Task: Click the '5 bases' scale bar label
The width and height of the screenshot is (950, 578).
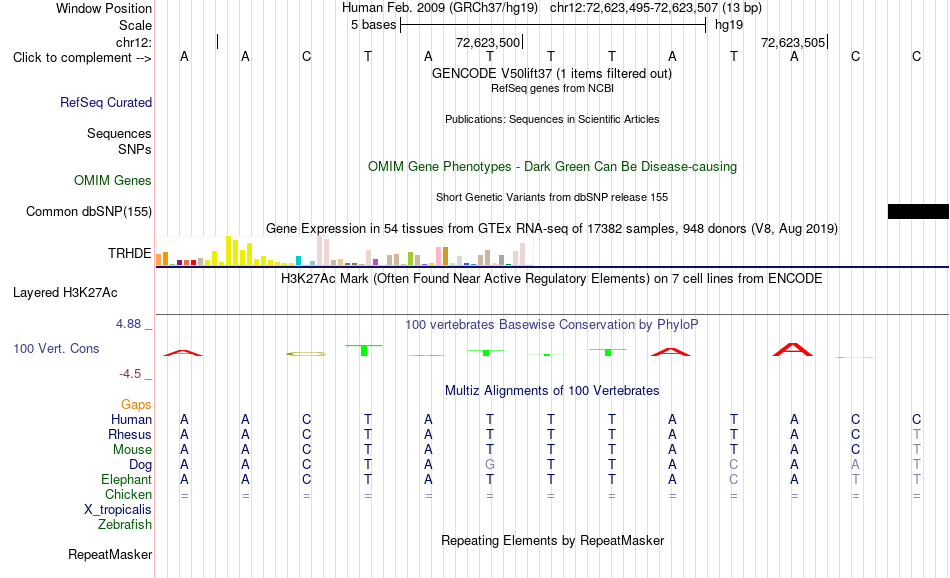Action: 373,25
